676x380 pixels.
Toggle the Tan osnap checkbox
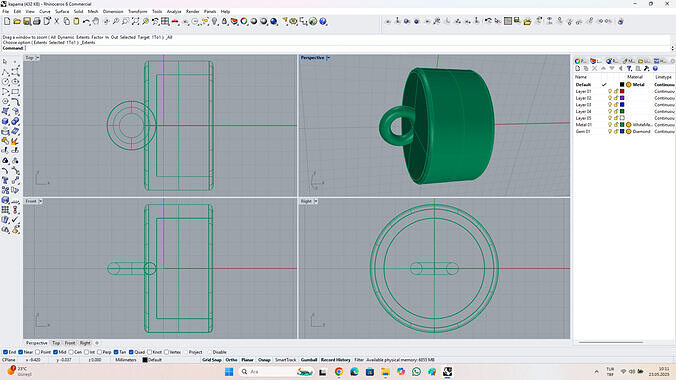(x=116, y=352)
